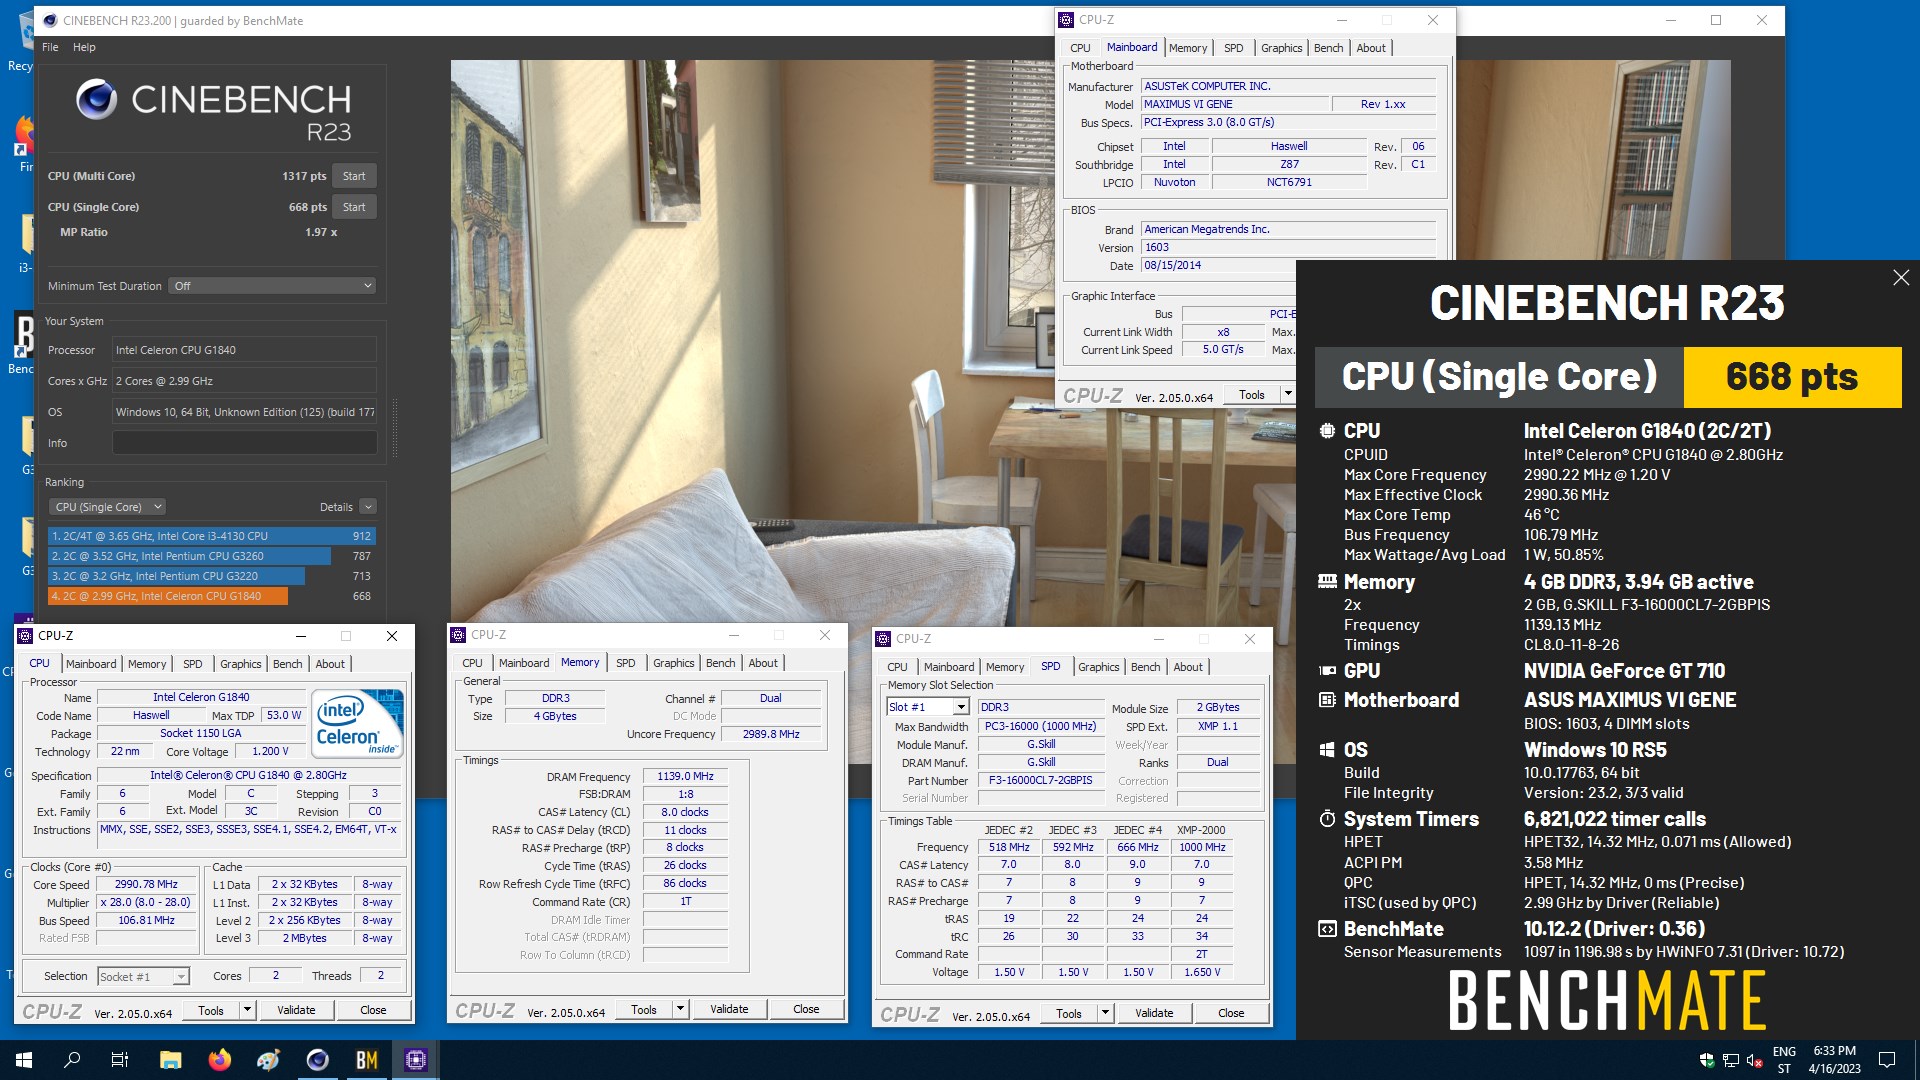Click the XMP-2000 timings column header
The image size is (1920, 1080).
pos(1201,830)
